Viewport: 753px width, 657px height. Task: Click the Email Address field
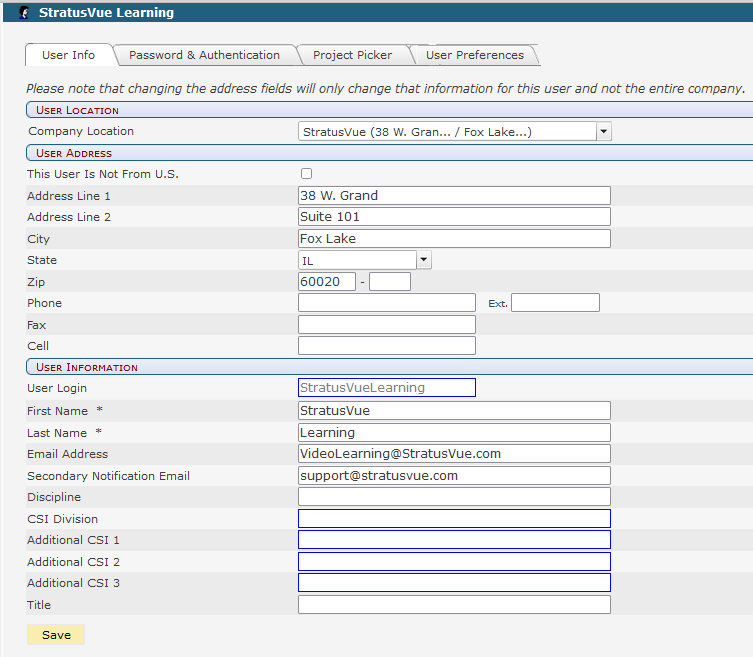point(454,453)
